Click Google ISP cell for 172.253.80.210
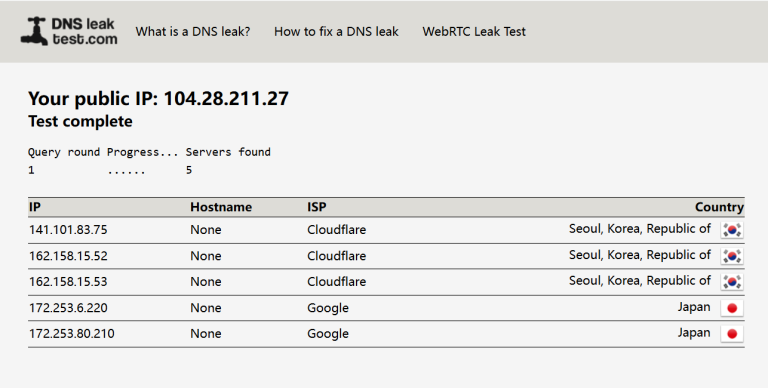768x388 pixels. point(328,334)
